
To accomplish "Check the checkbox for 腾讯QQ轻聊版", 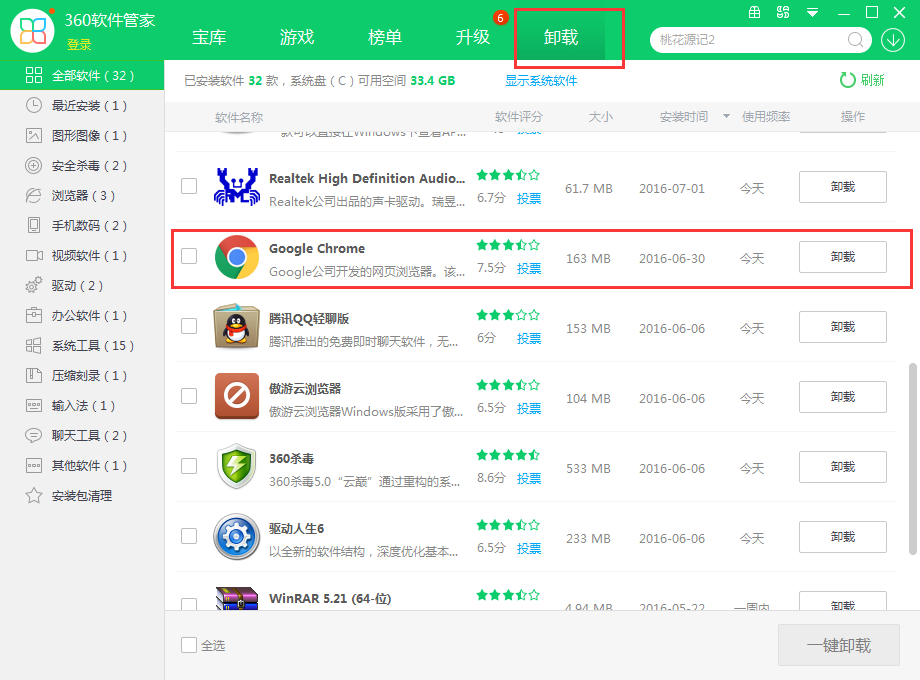I will [189, 327].
